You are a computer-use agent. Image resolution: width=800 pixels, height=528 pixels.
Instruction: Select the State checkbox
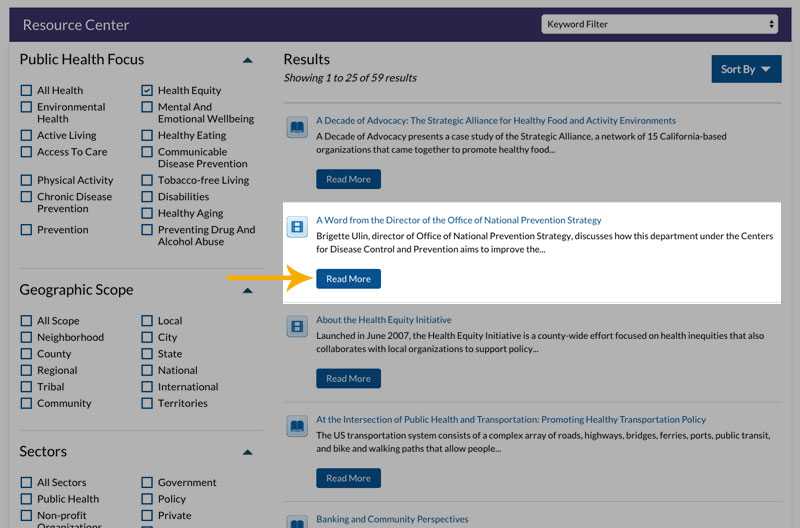147,354
